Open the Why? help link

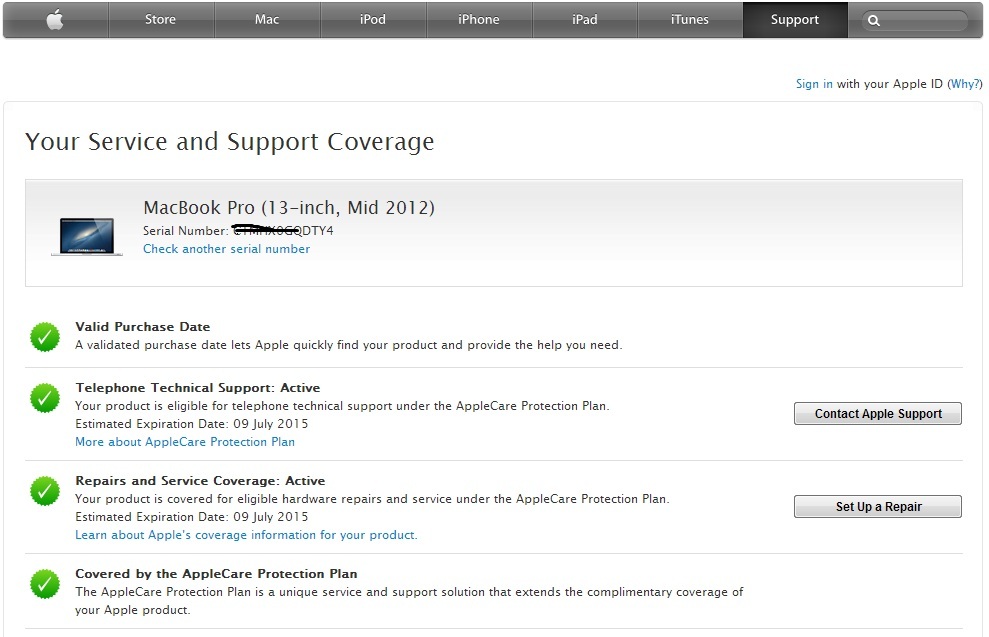(965, 84)
